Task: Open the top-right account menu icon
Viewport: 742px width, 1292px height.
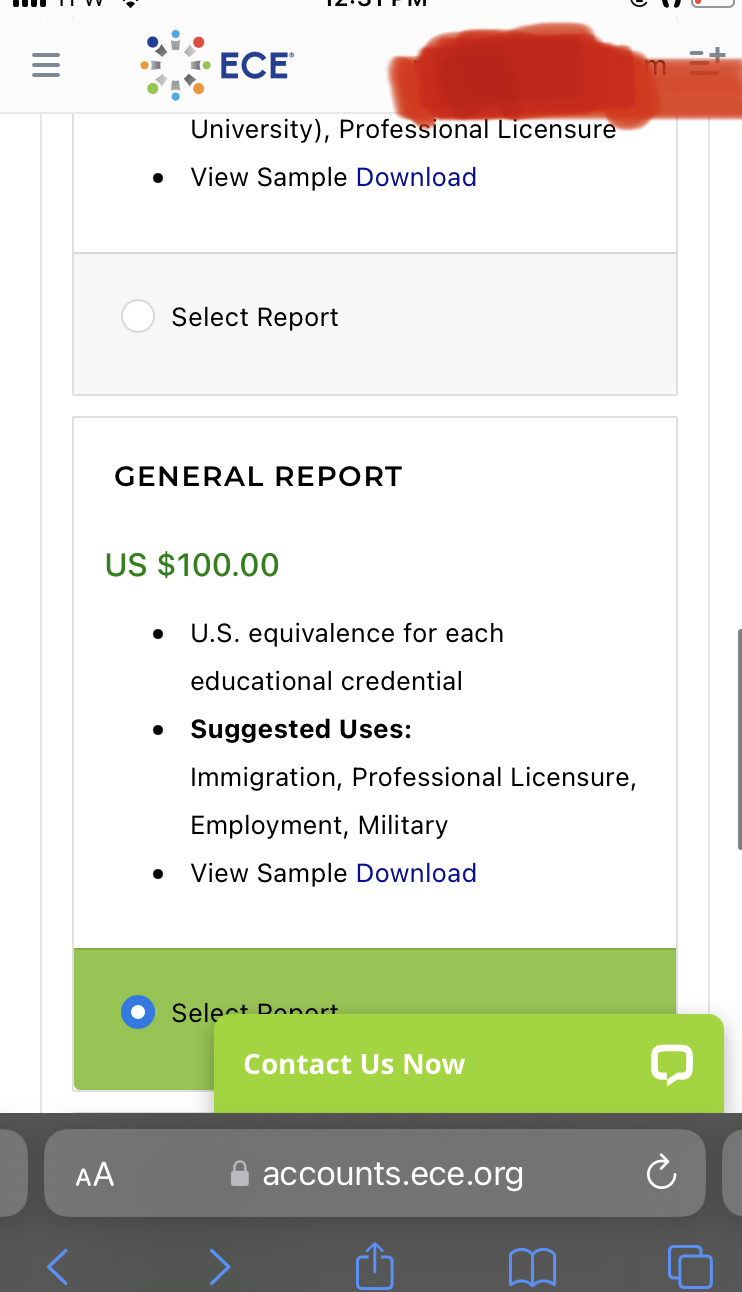Action: [706, 62]
